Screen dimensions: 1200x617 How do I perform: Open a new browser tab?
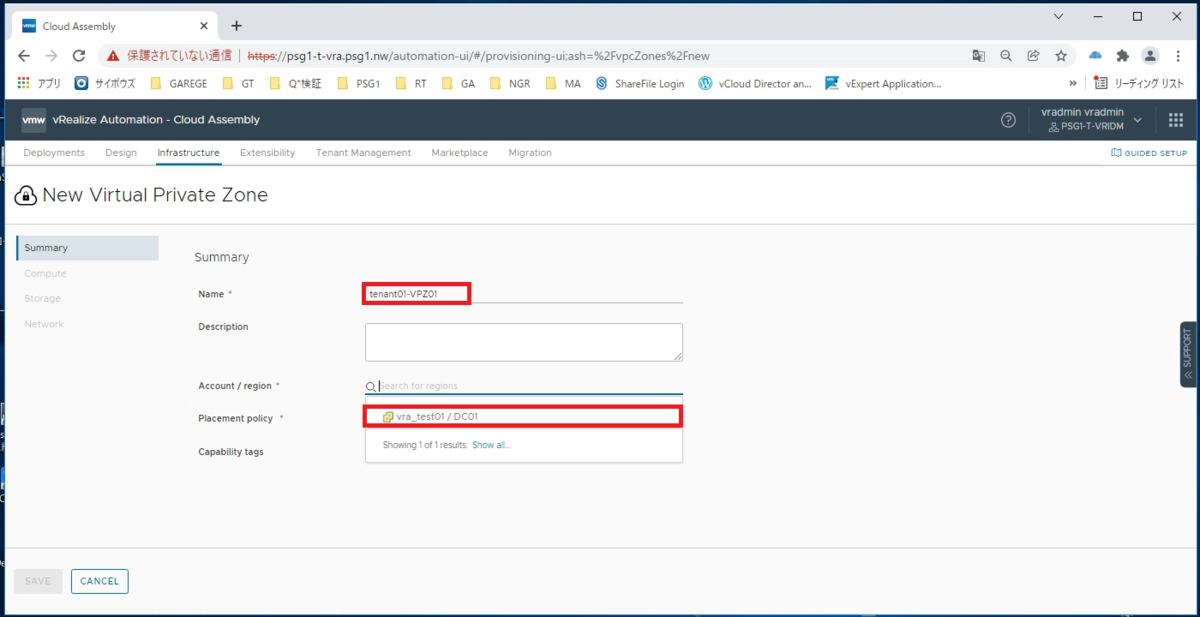click(236, 26)
